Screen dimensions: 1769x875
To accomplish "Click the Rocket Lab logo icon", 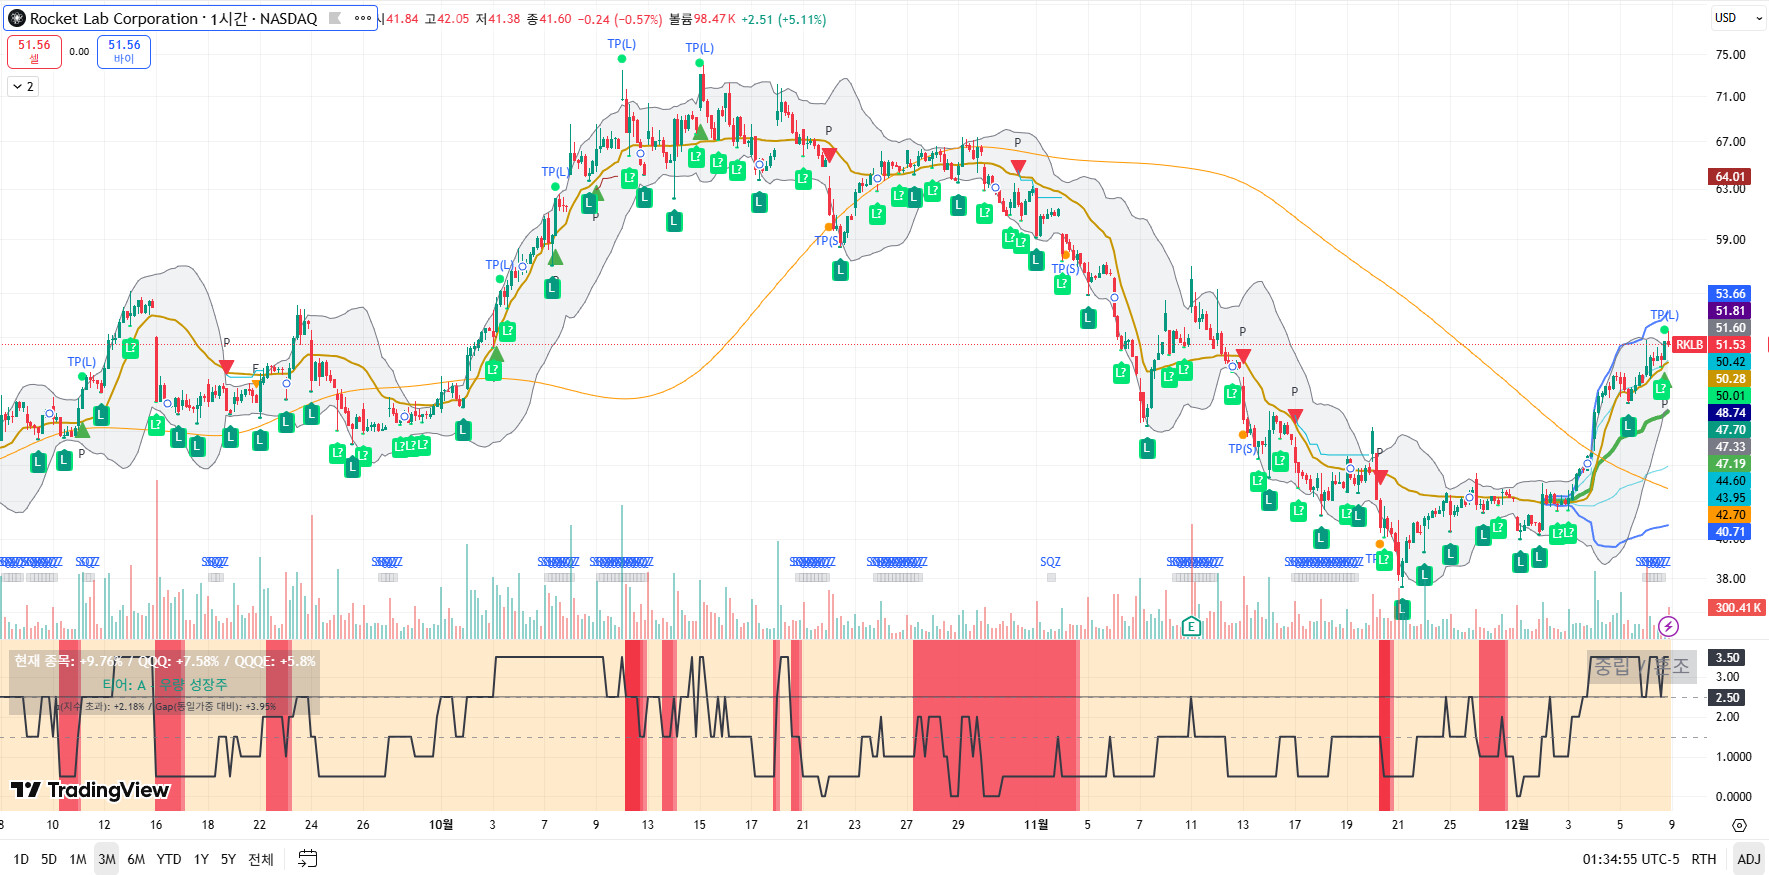I will point(17,18).
